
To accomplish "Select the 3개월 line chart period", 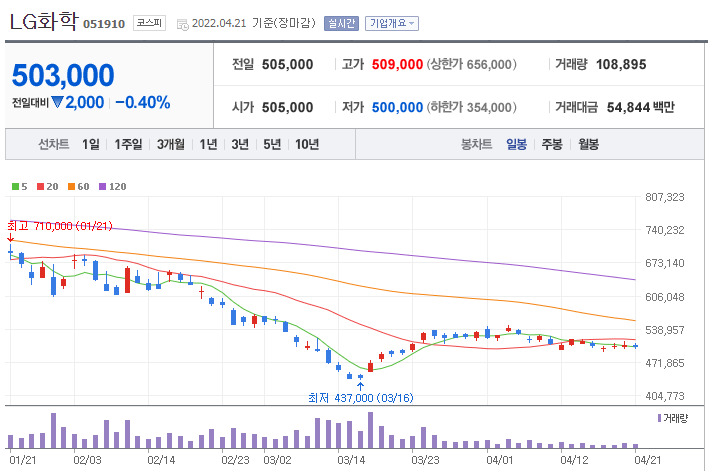I will coord(171,145).
